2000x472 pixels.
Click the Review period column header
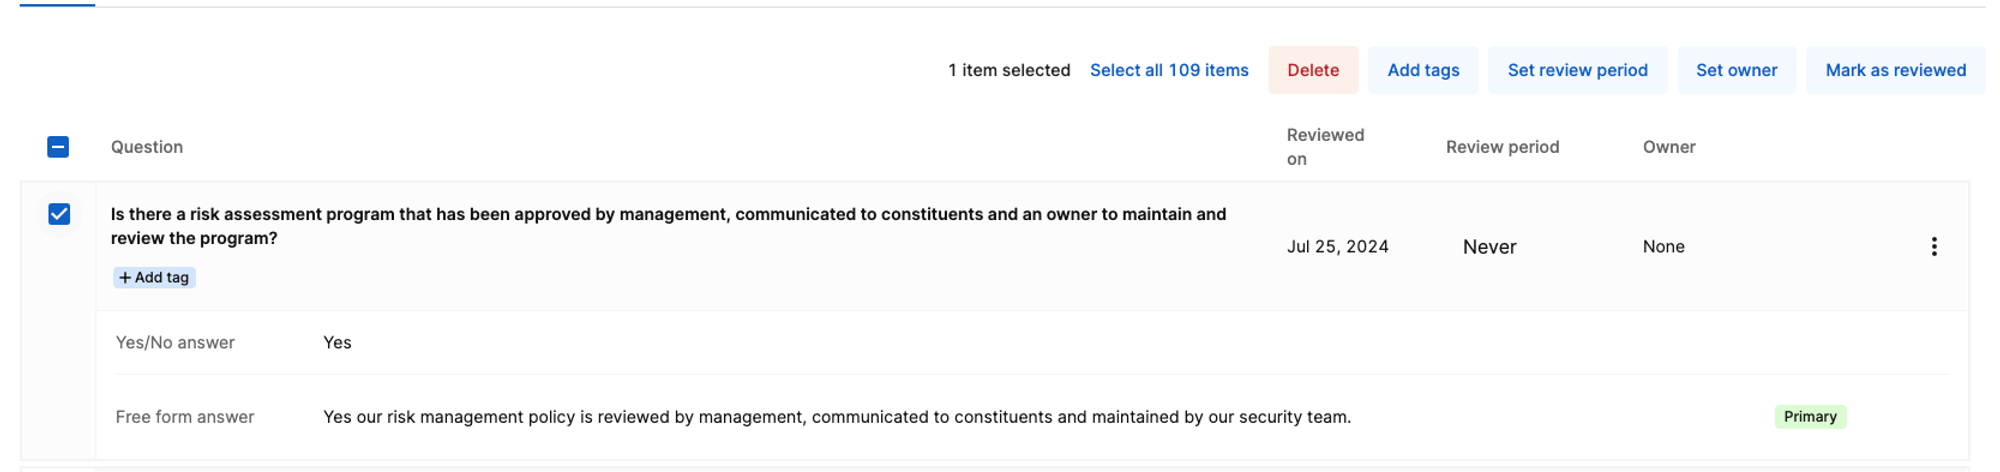tap(1502, 147)
